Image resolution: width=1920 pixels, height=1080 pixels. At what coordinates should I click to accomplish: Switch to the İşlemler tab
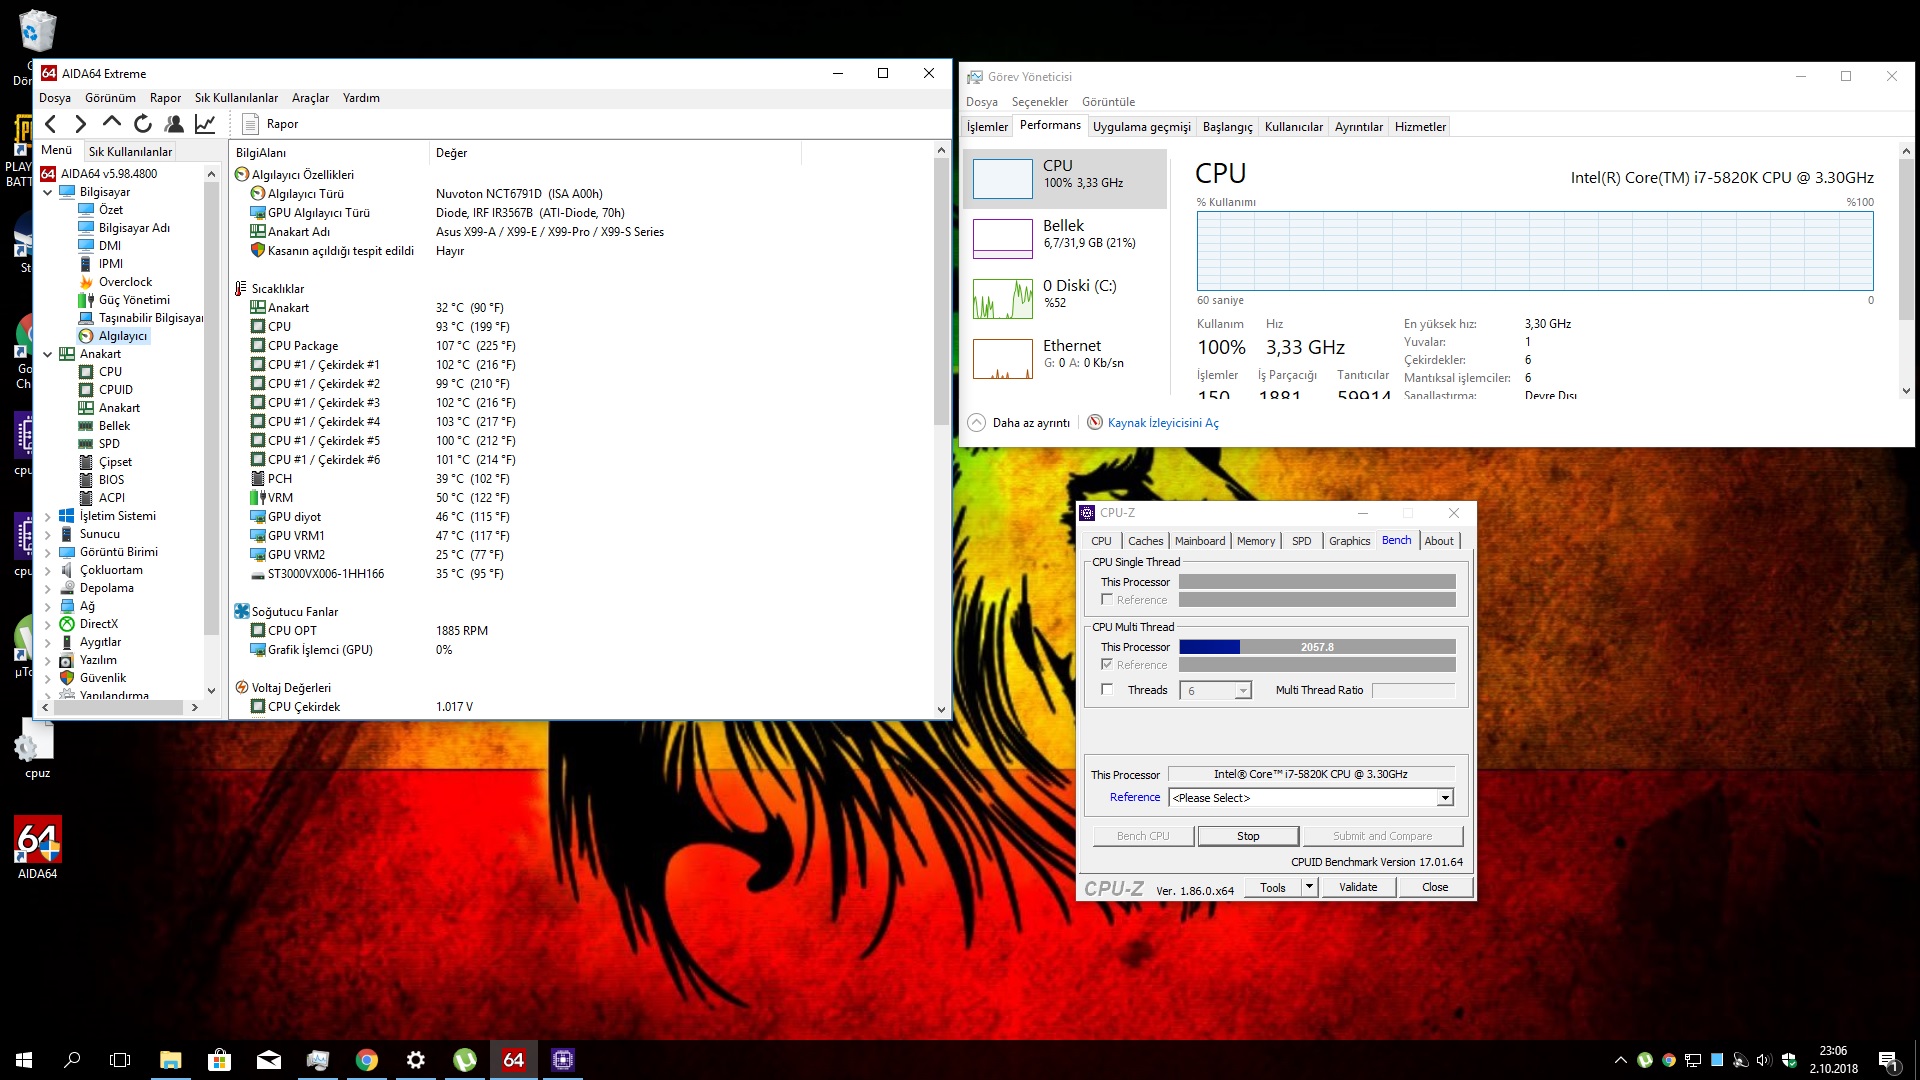[x=987, y=127]
